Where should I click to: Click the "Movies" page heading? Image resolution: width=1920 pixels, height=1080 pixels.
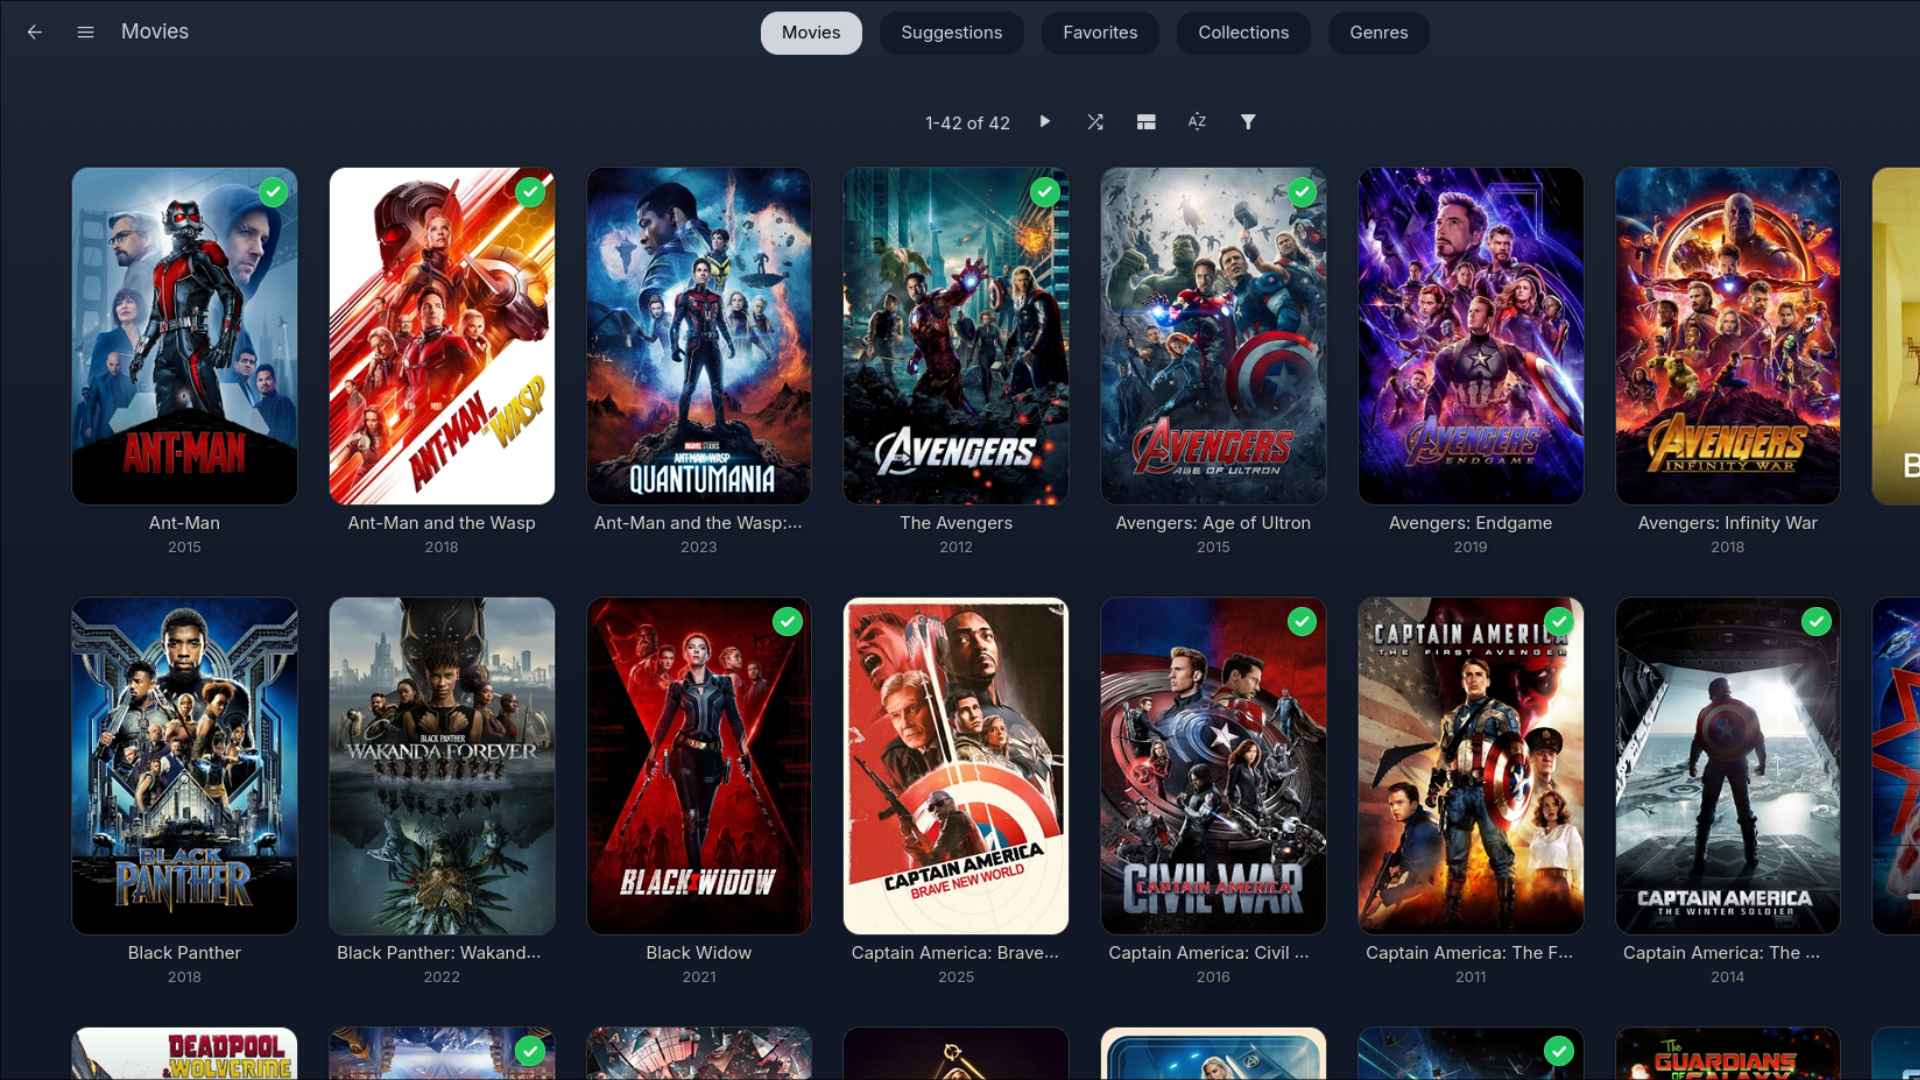point(155,32)
